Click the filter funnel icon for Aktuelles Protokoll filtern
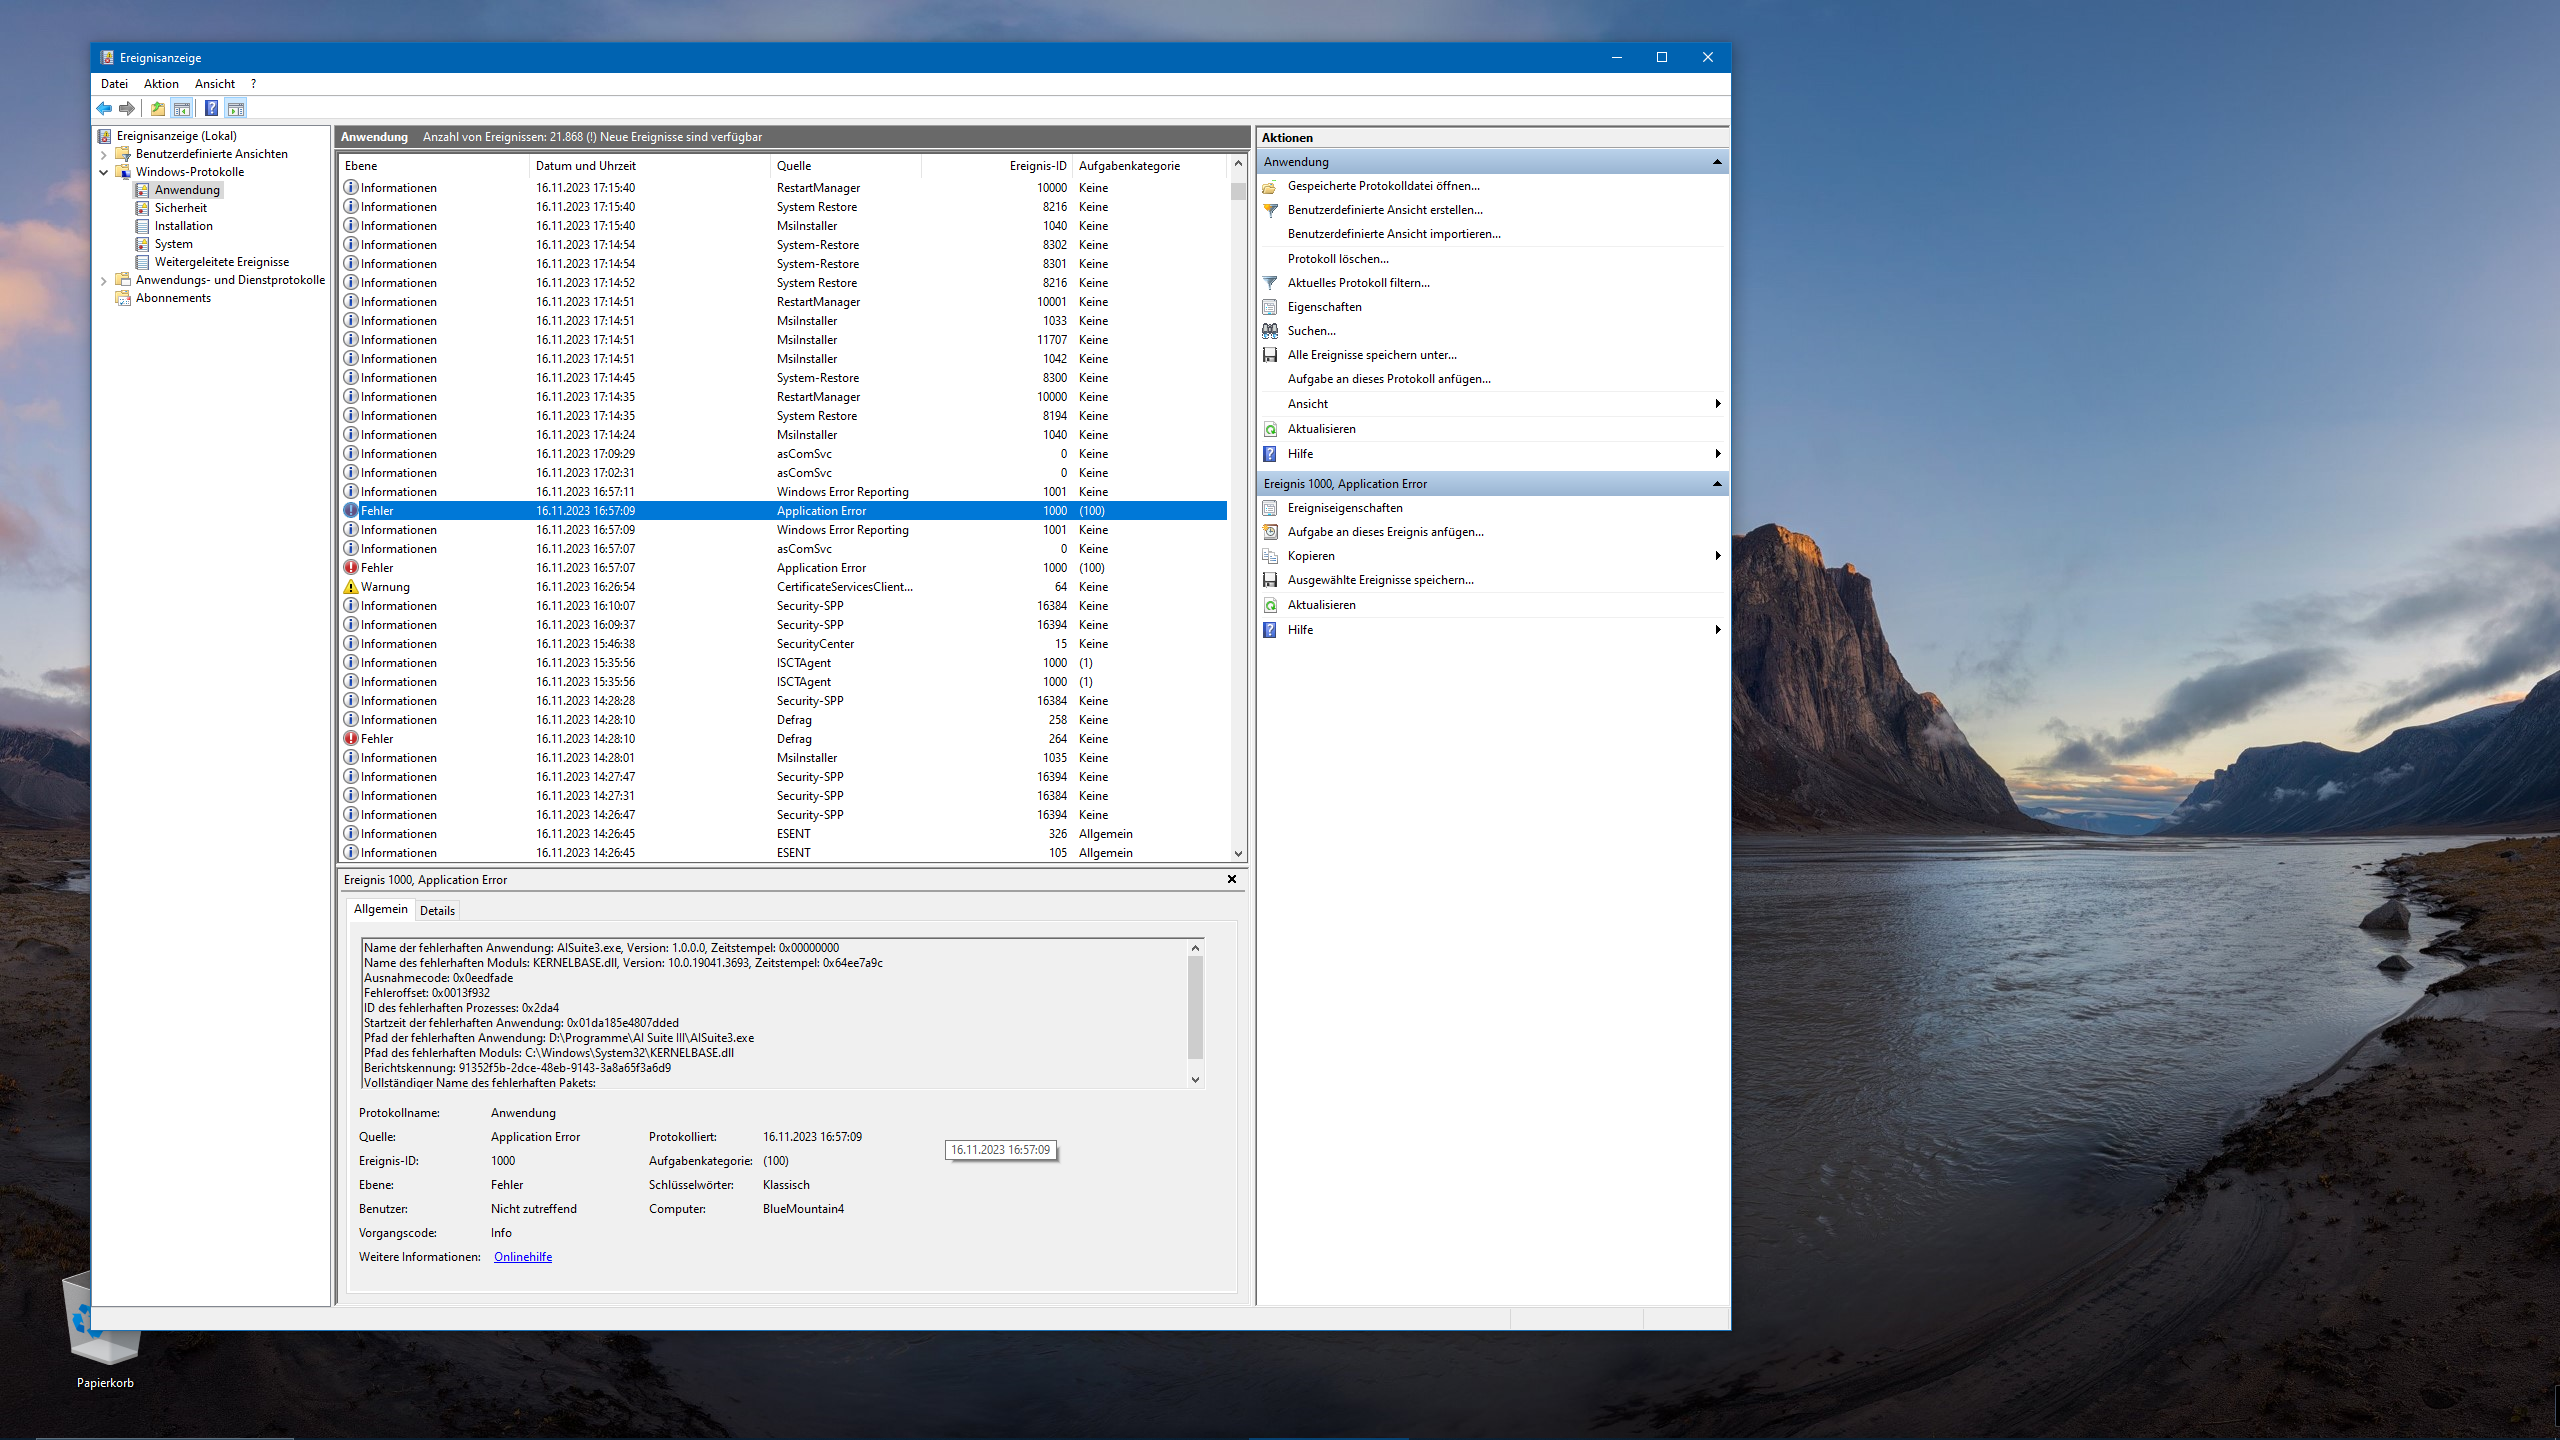 click(x=1270, y=283)
